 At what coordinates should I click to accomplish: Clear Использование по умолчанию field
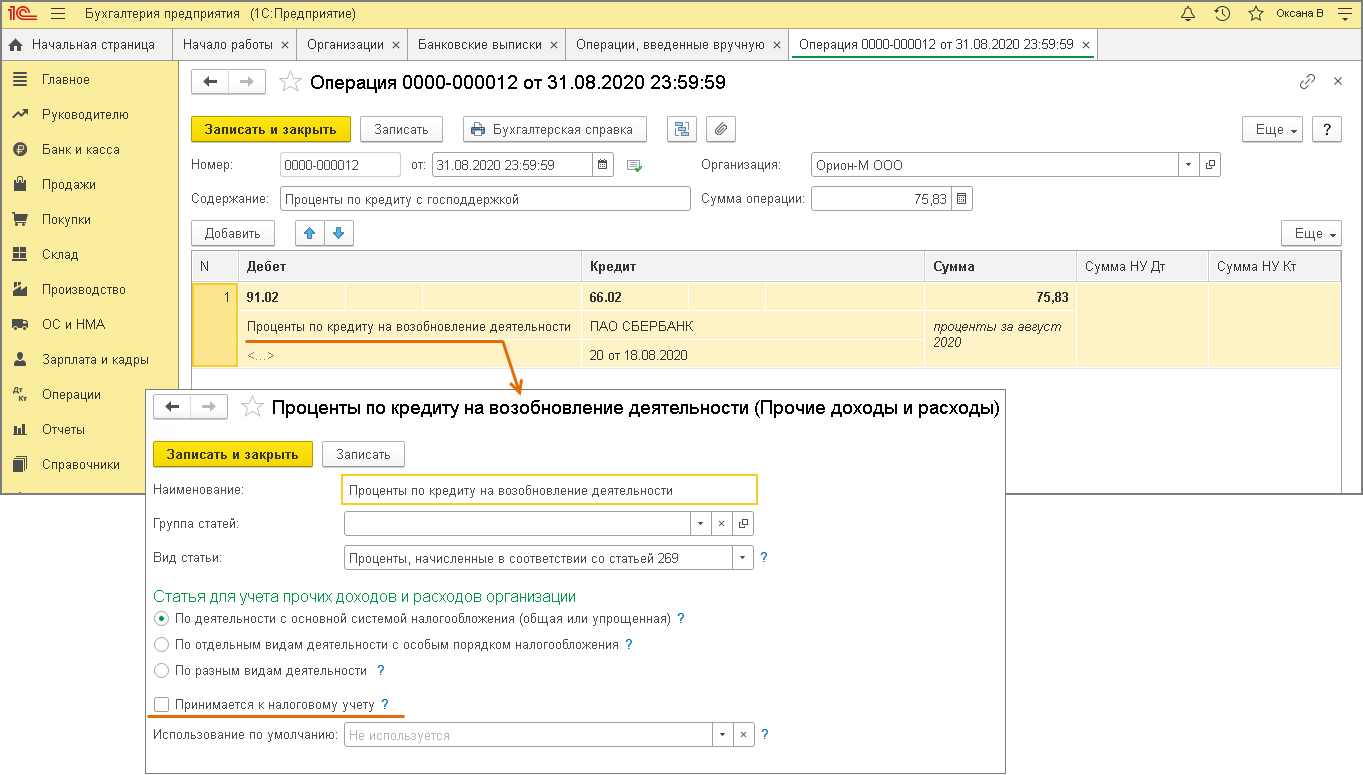point(743,735)
